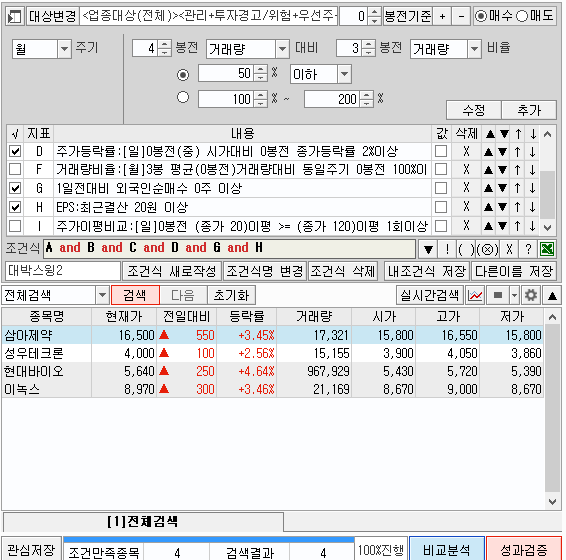The width and height of the screenshot is (566, 560).
Task: Click the 내조건식 저장 button
Action: [427, 271]
